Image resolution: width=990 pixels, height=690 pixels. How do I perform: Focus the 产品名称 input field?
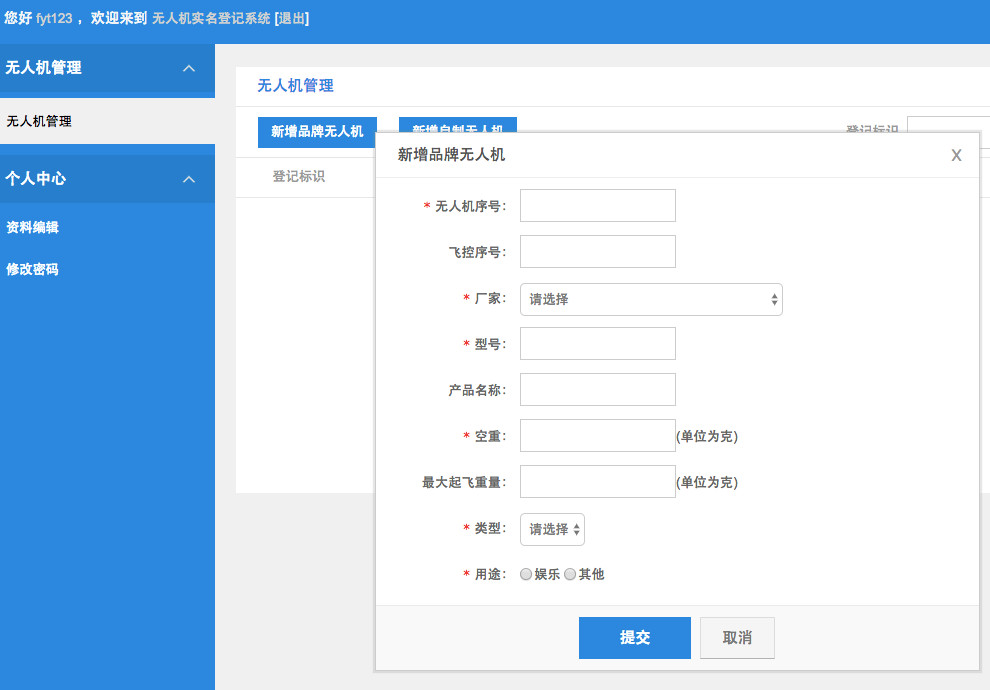click(598, 390)
